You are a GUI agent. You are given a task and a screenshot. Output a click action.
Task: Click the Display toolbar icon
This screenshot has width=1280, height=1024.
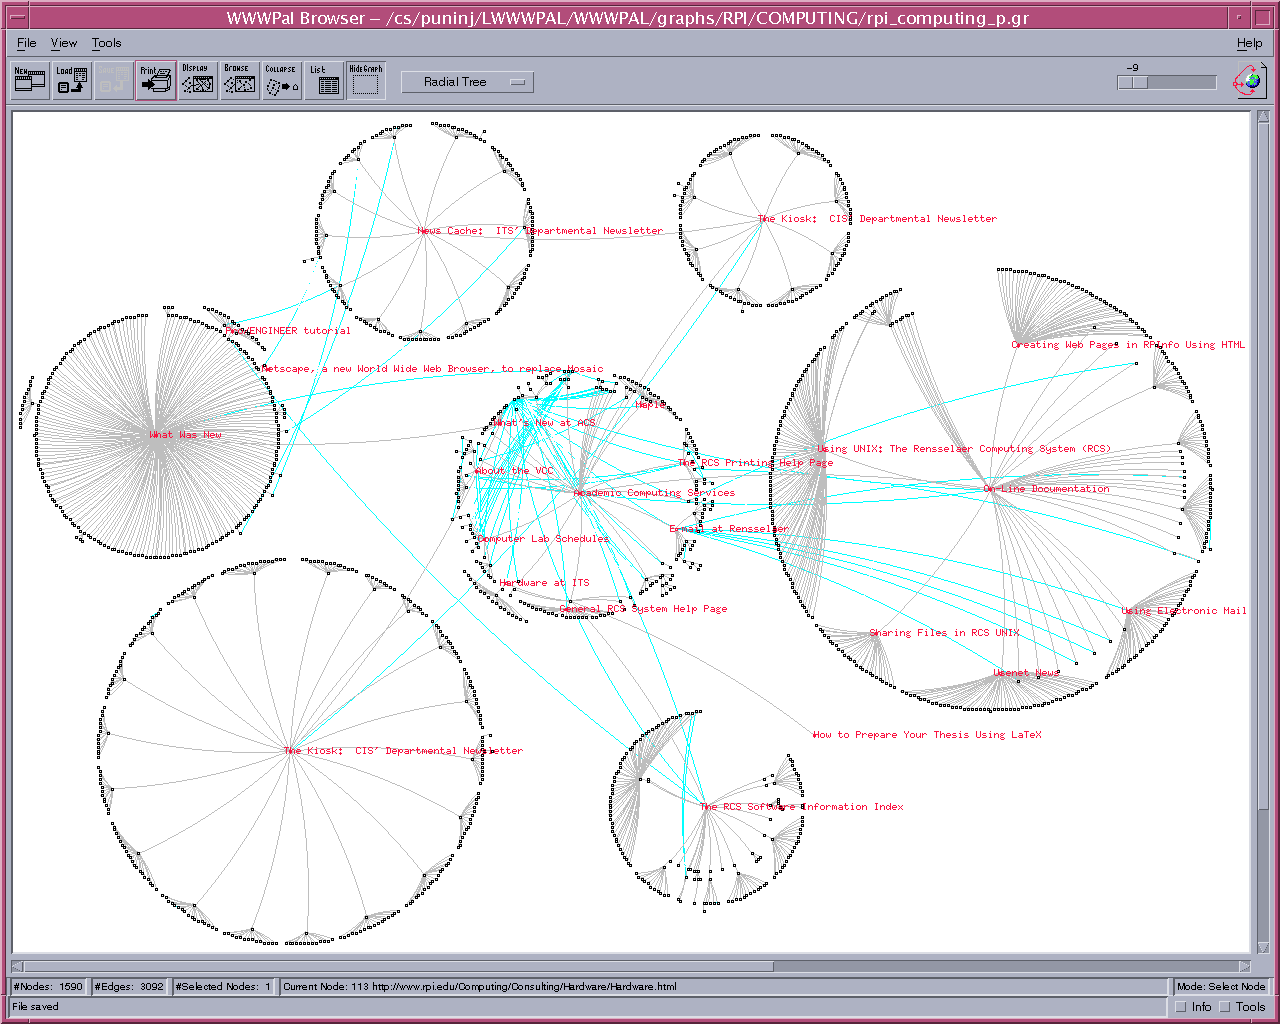tap(198, 81)
